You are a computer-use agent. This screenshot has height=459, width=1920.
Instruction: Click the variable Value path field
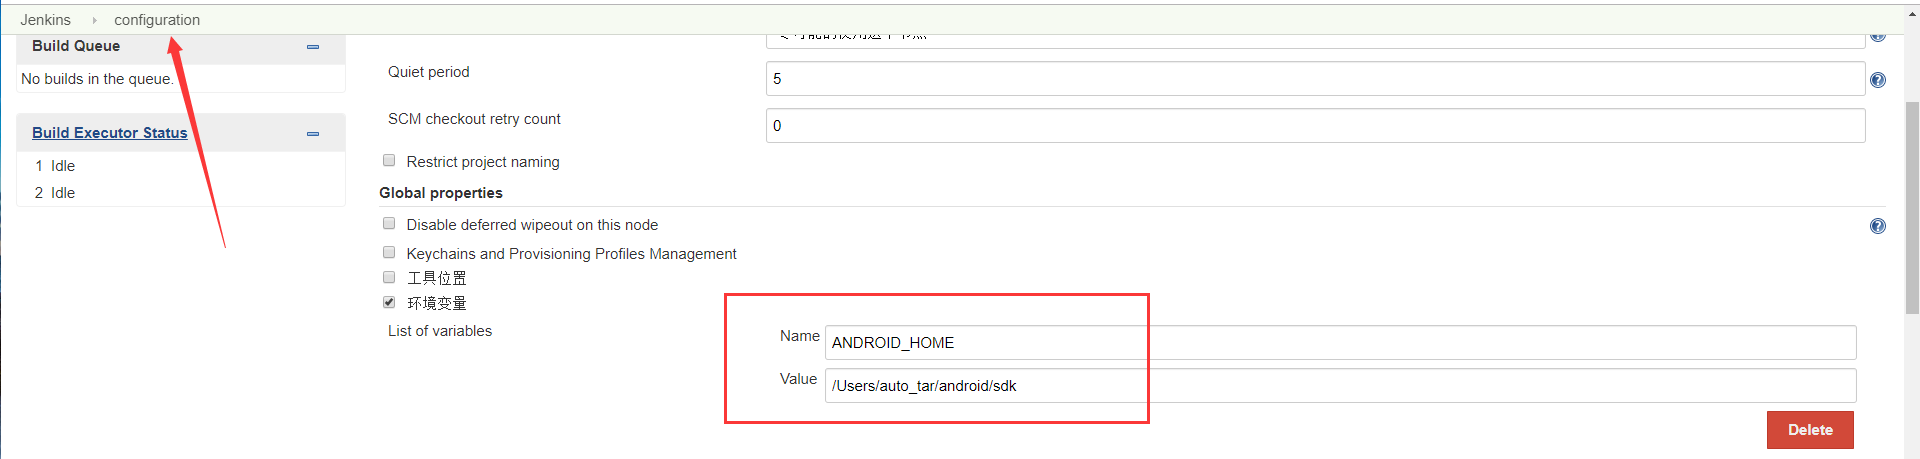click(x=1339, y=386)
